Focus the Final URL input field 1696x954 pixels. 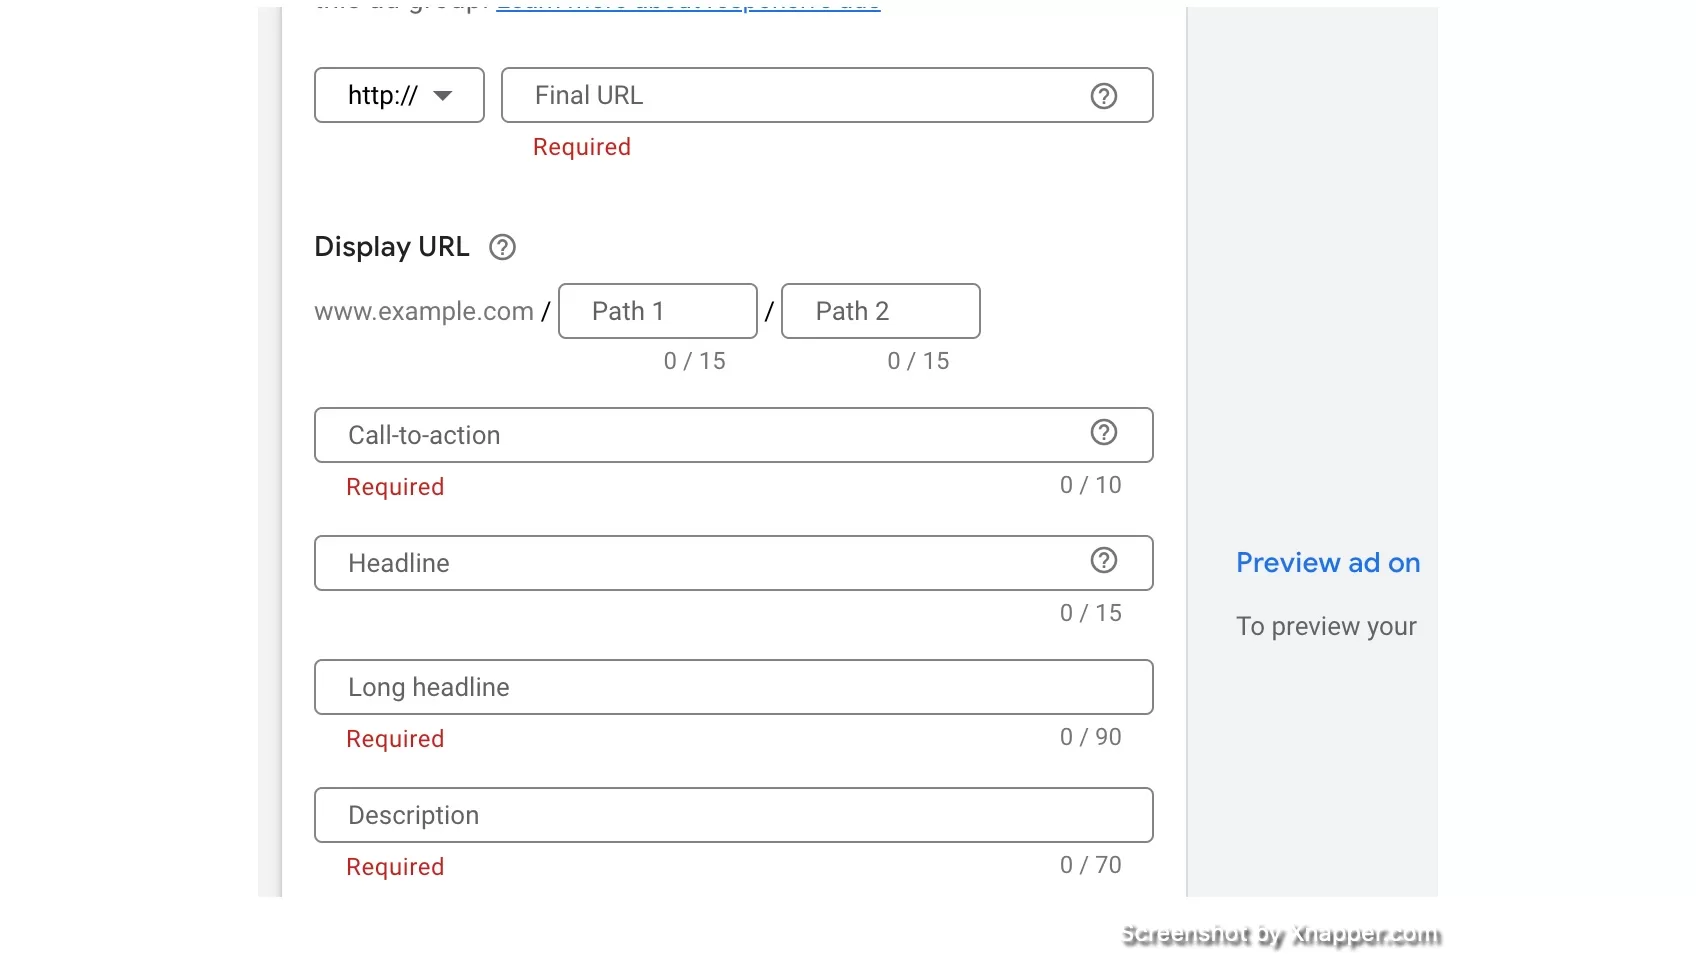point(827,95)
